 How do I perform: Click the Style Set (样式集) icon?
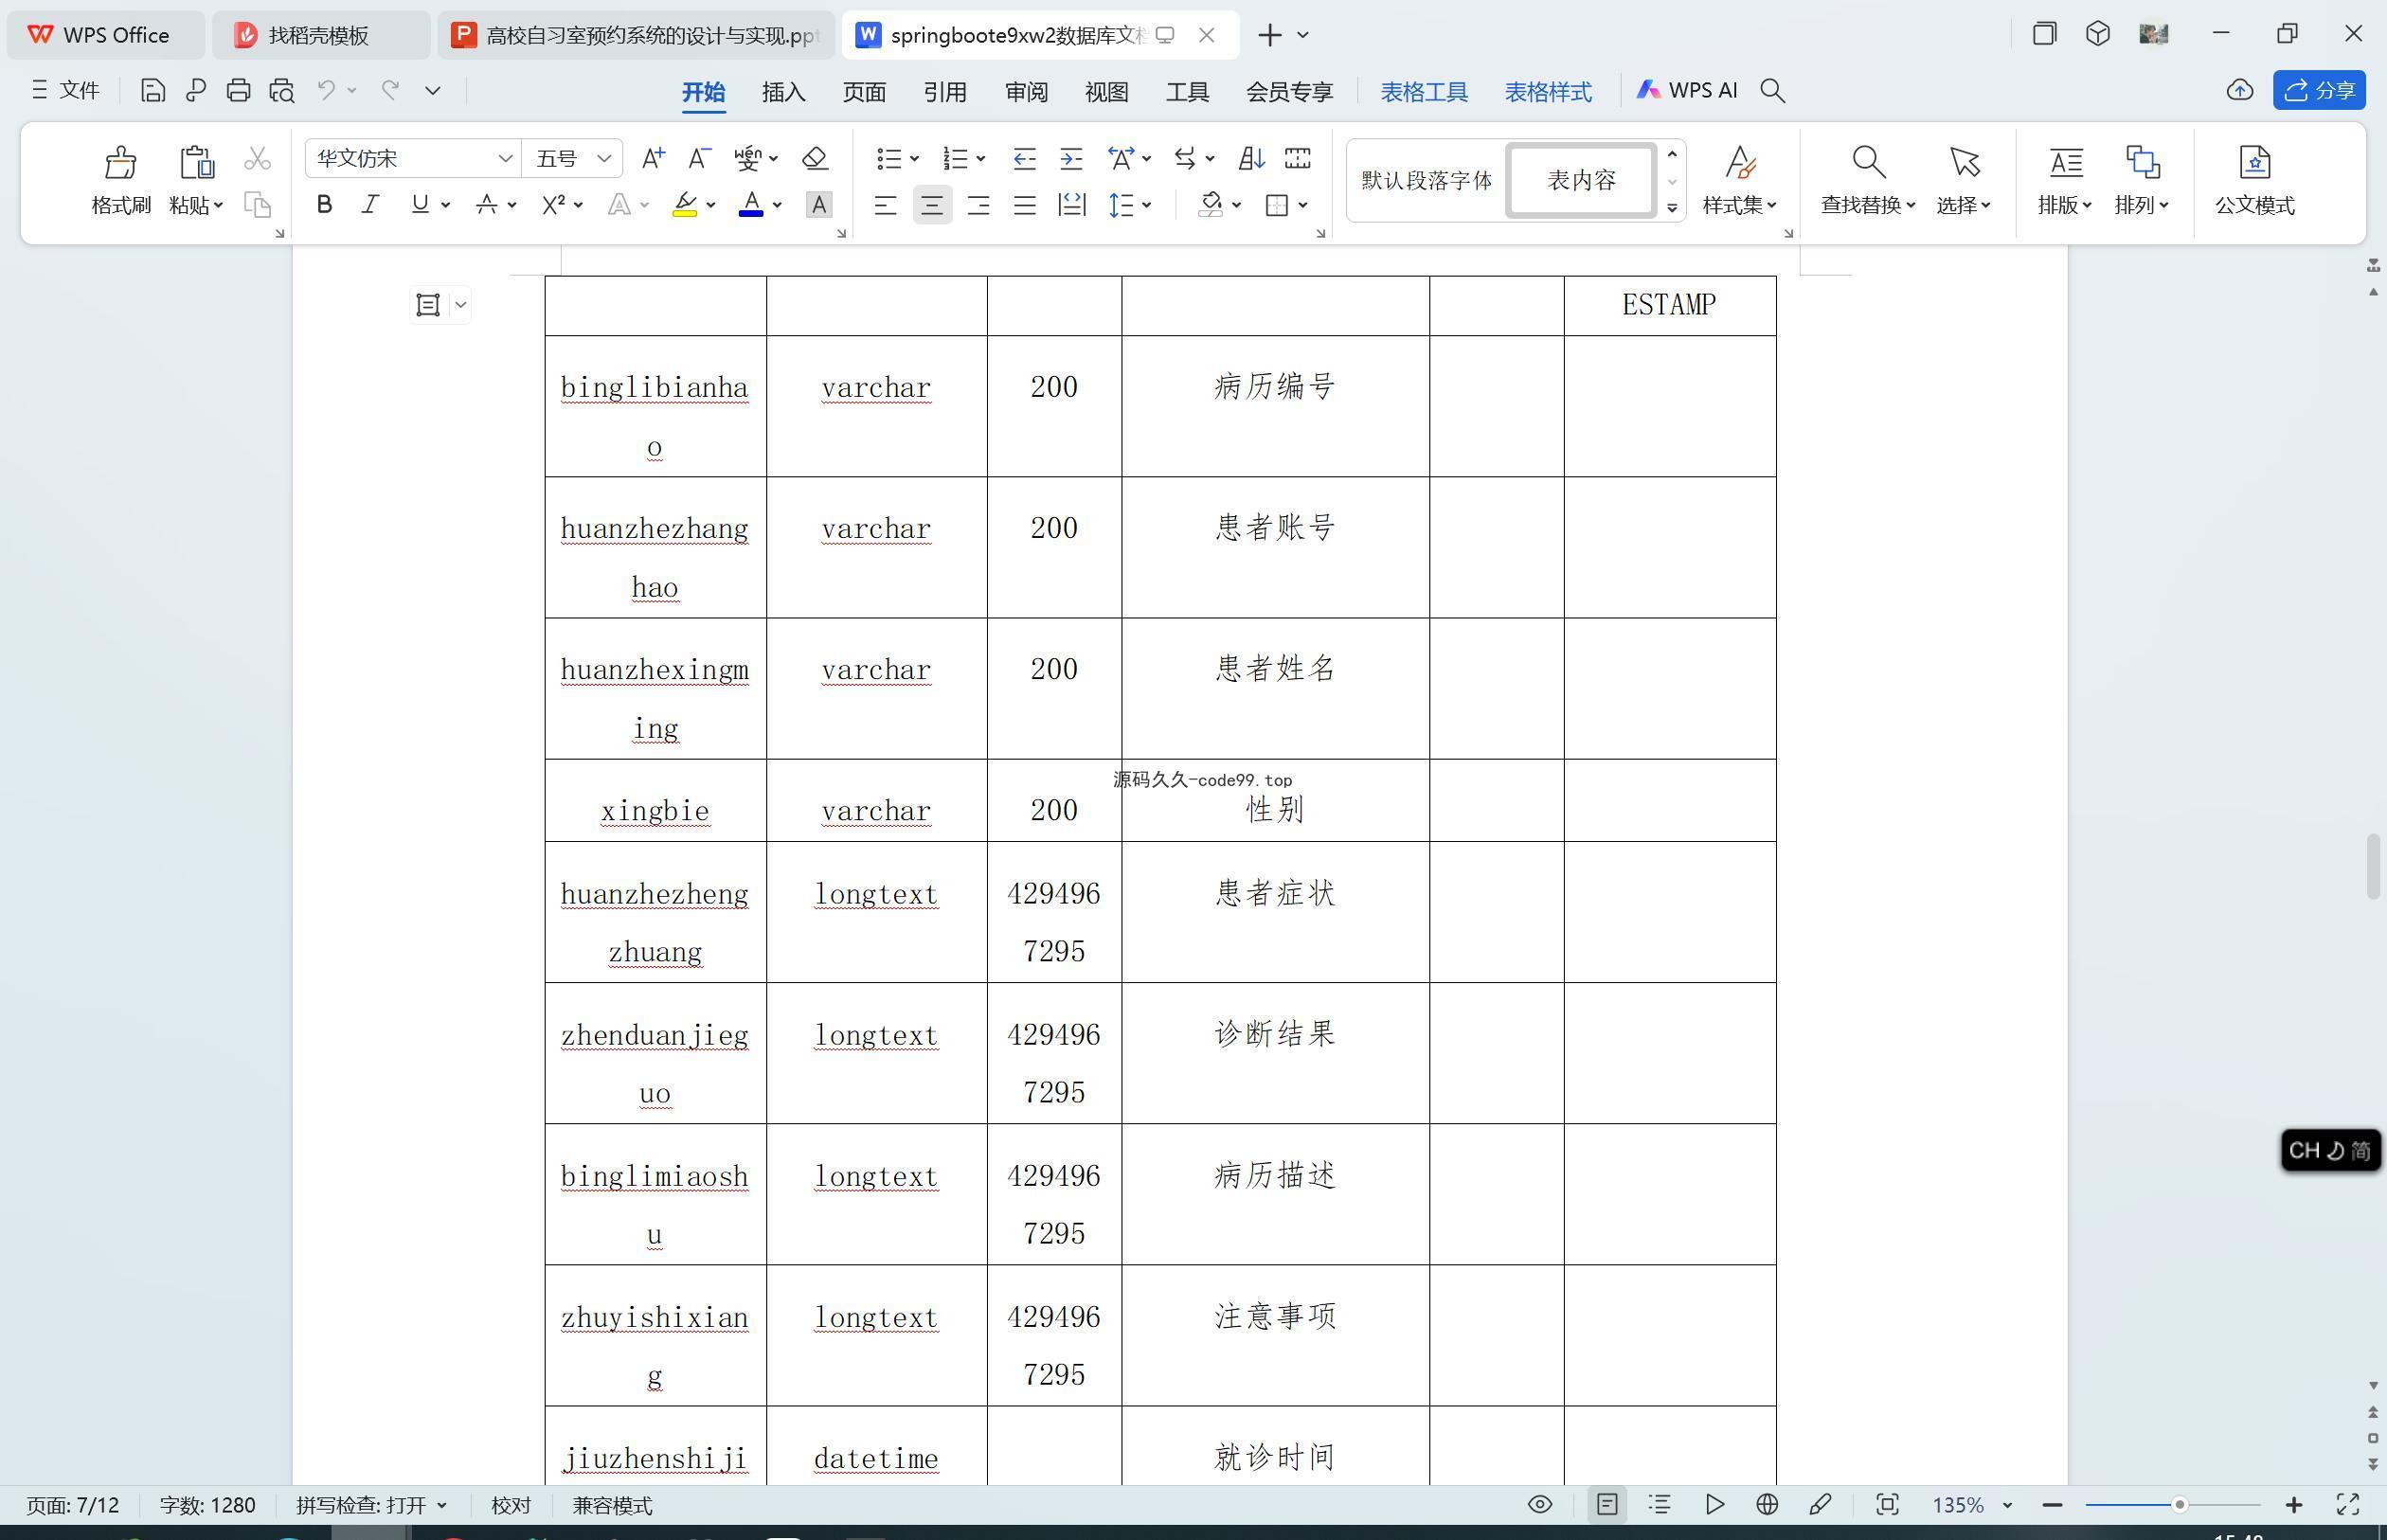1740,162
